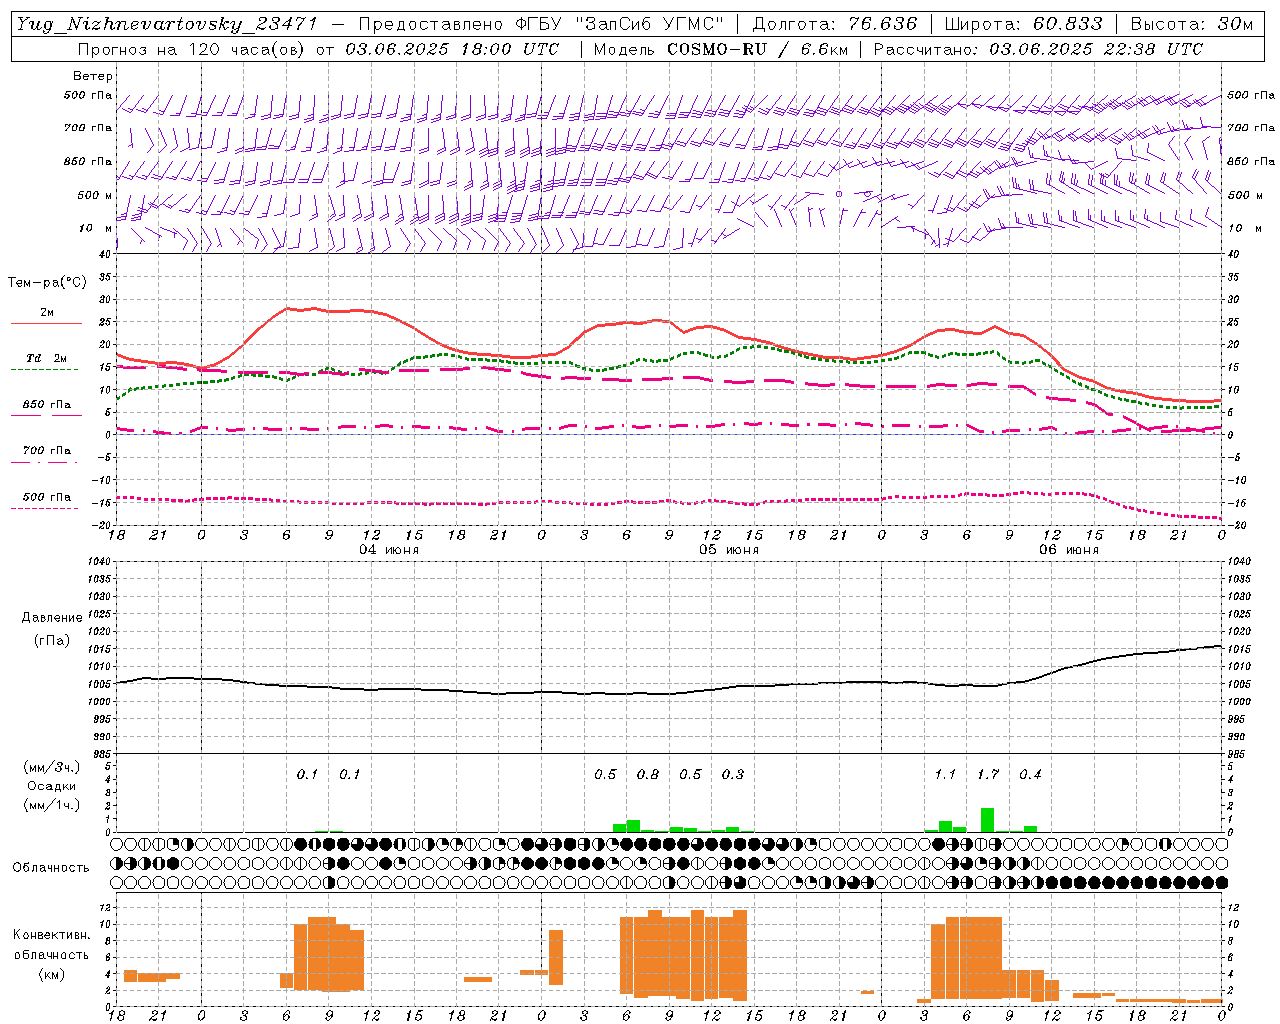
Task: Click the '0.3' precipitation amount value
Action: coord(733,775)
